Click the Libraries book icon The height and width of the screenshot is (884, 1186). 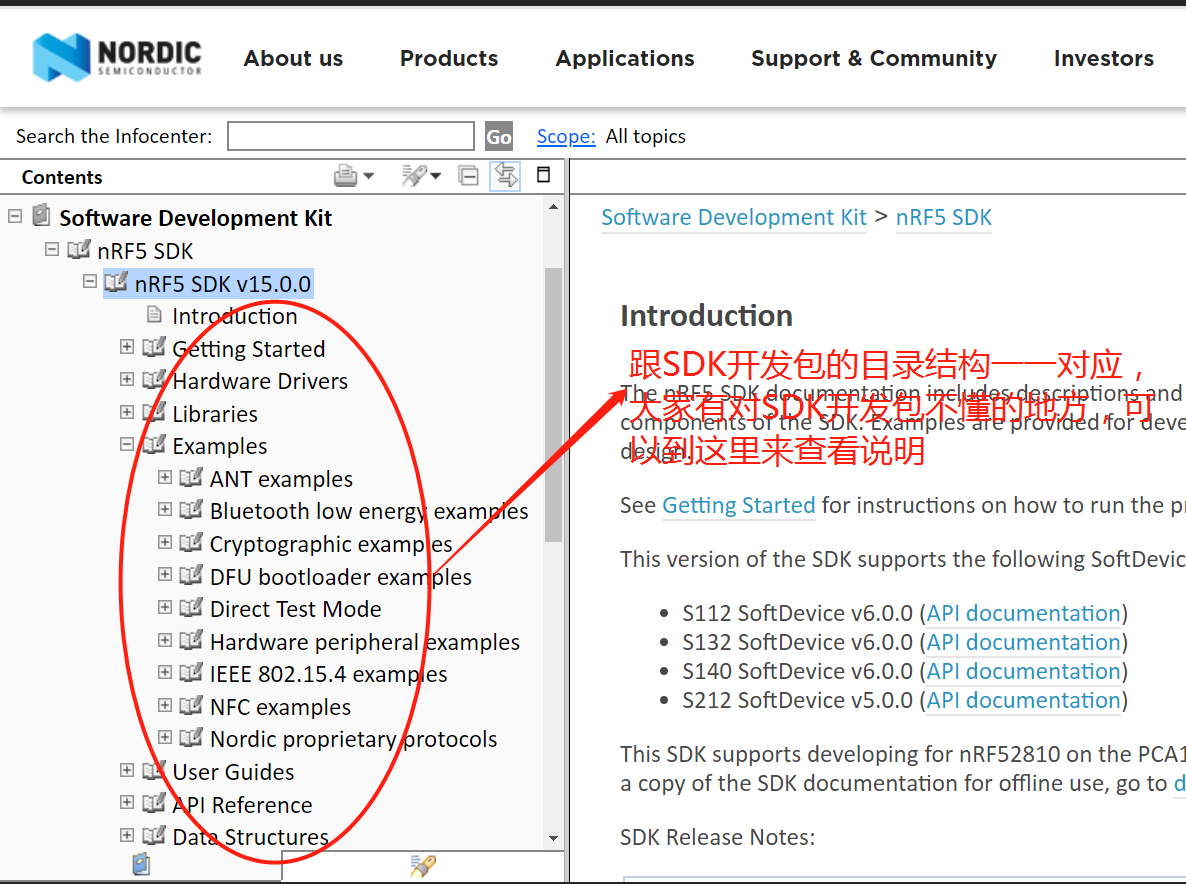[x=154, y=412]
